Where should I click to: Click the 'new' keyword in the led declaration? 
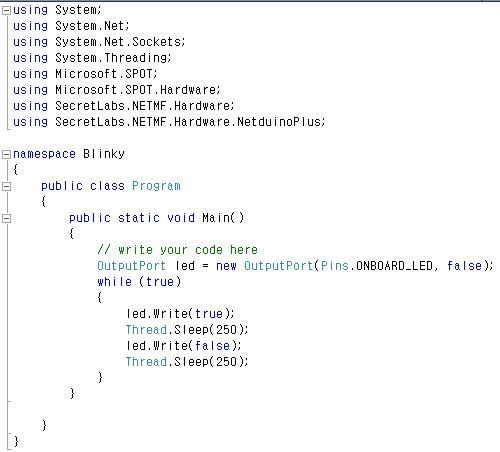point(226,266)
